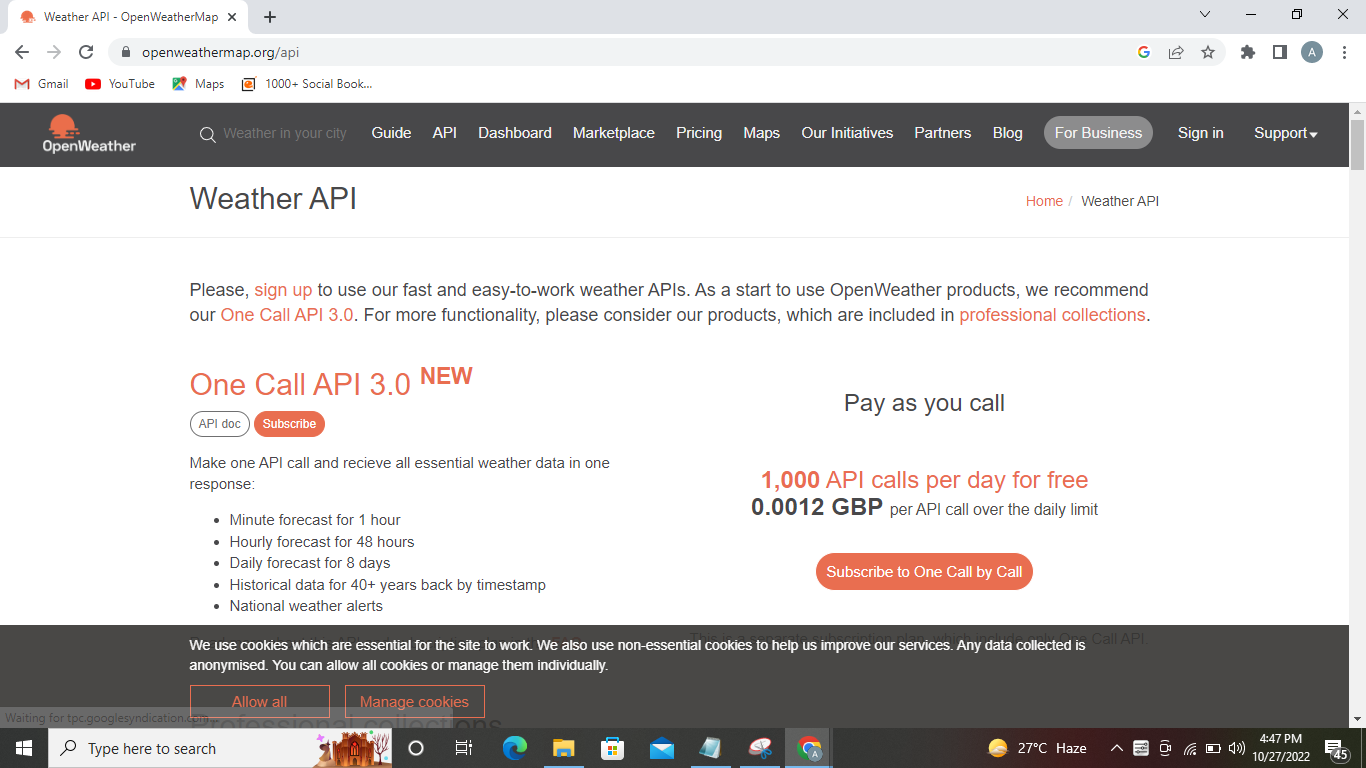The image size is (1366, 768).
Task: Click the padlock site info icon
Action: pos(126,52)
